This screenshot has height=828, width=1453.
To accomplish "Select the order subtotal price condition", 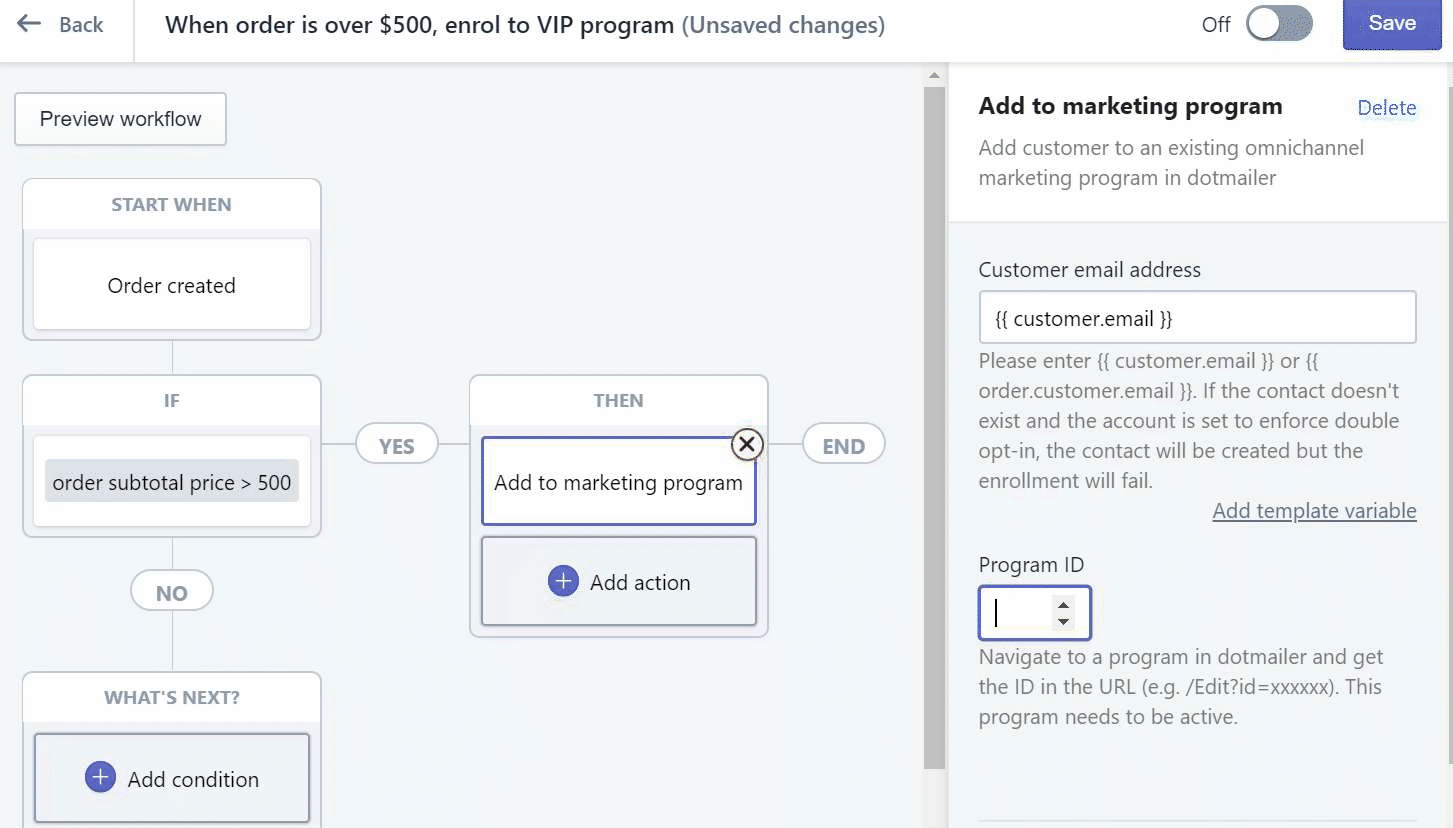I will tap(172, 483).
